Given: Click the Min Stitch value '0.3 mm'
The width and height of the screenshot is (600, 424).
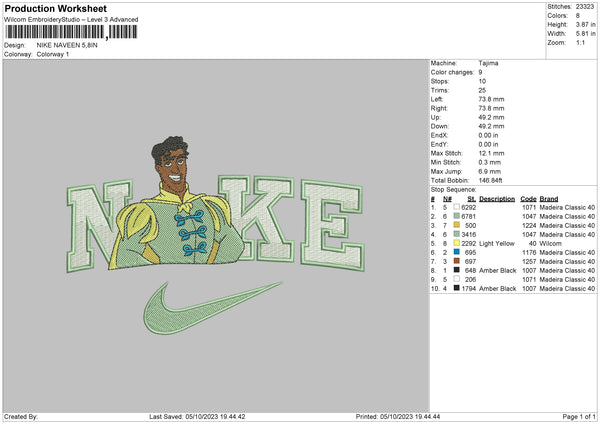Looking at the screenshot, I should click(x=490, y=162).
